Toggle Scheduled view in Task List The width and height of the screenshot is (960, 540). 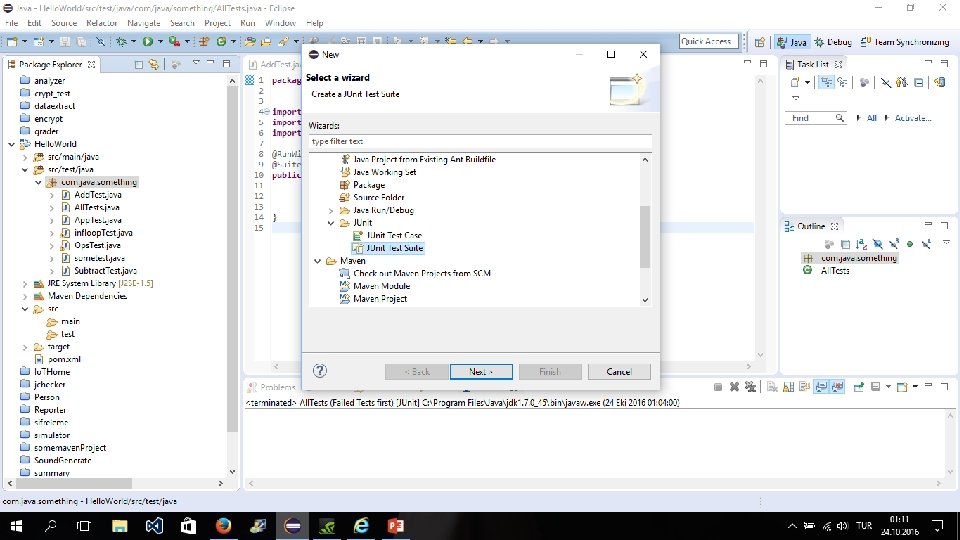842,82
